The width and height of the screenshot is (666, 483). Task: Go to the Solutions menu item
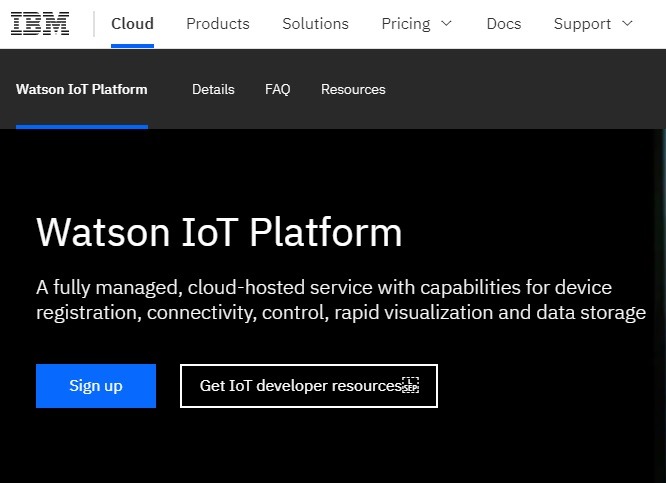(315, 24)
